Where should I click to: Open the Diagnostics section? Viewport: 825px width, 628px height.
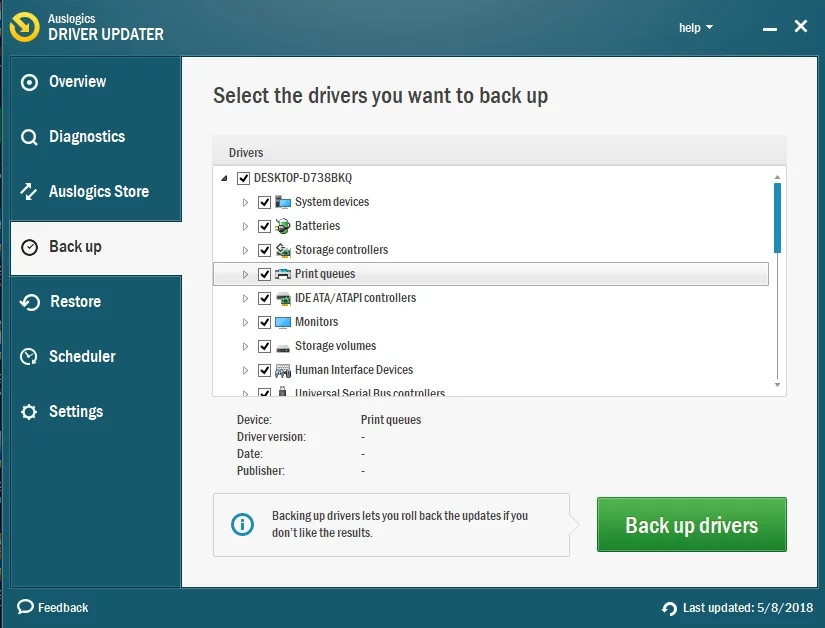point(96,137)
